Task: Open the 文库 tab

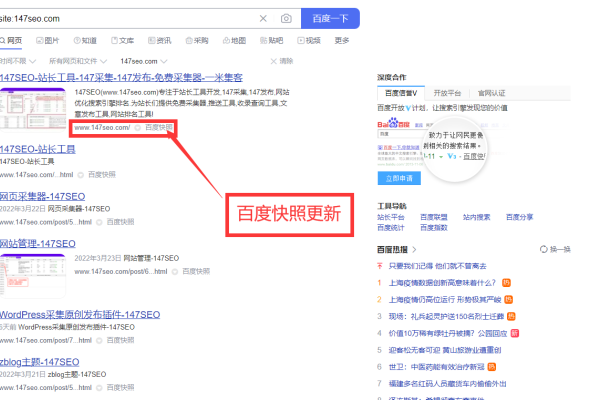Action: point(122,40)
